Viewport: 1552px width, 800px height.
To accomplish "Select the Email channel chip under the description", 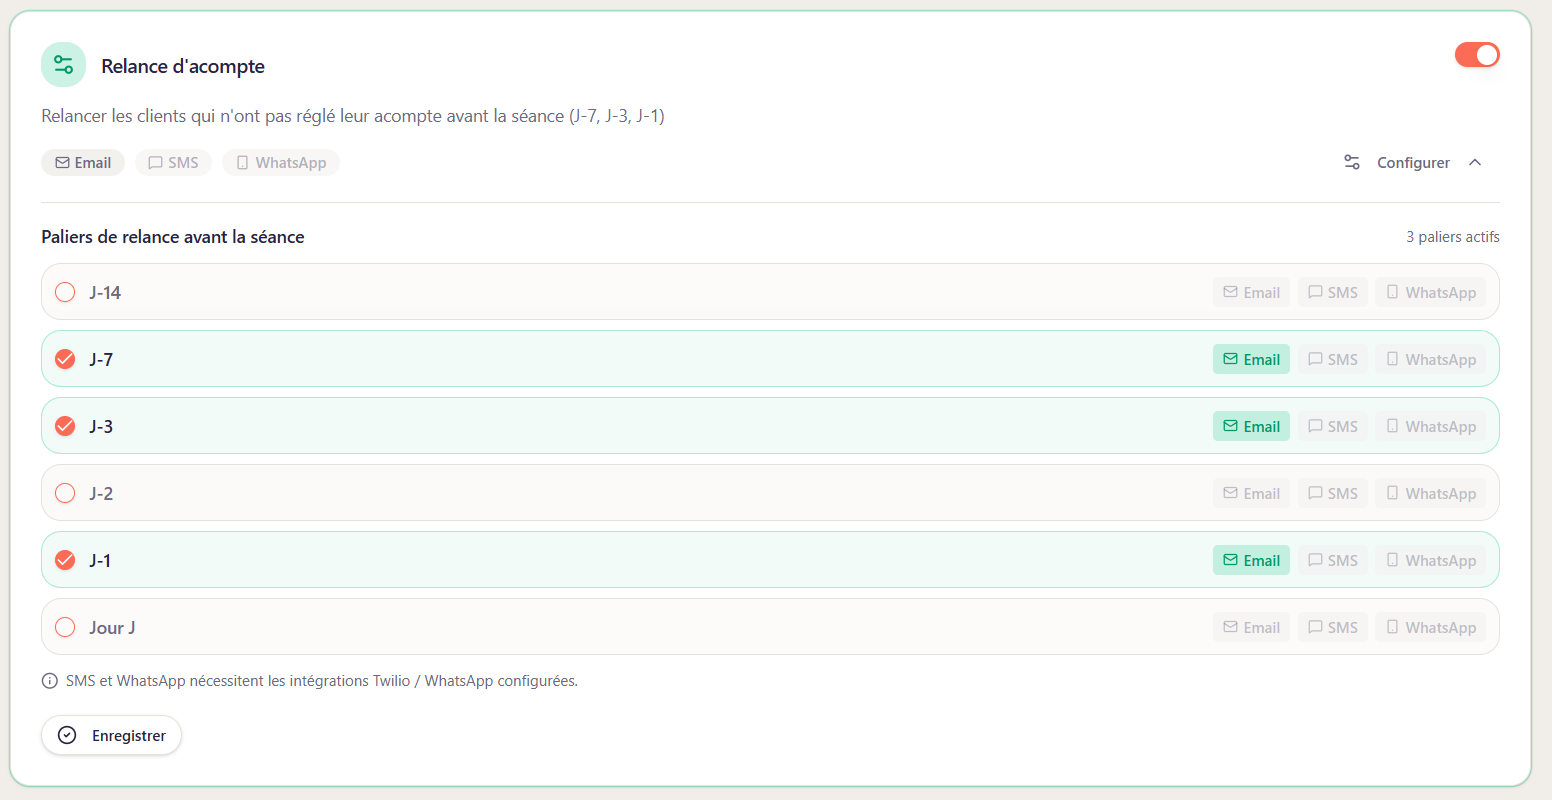I will (x=82, y=162).
